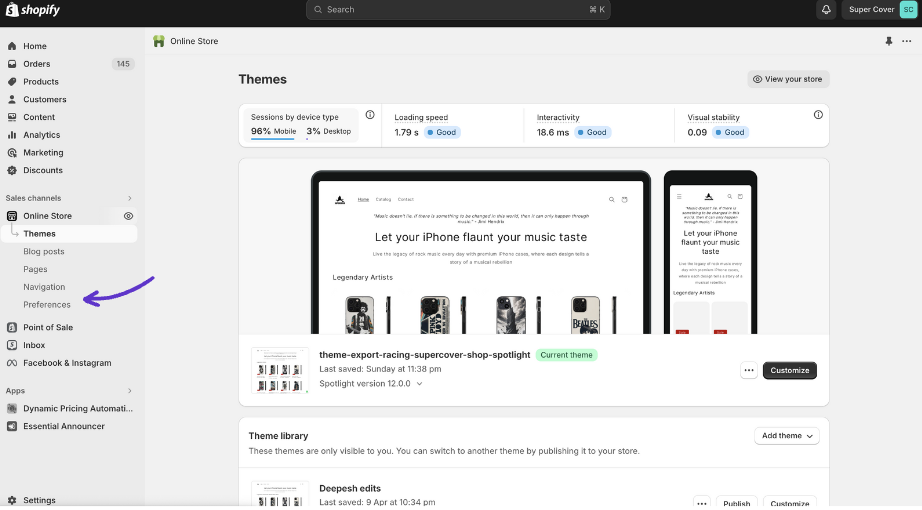Viewport: 922px width, 510px height.
Task: Open Navigation in the sidebar
Action: coord(44,287)
